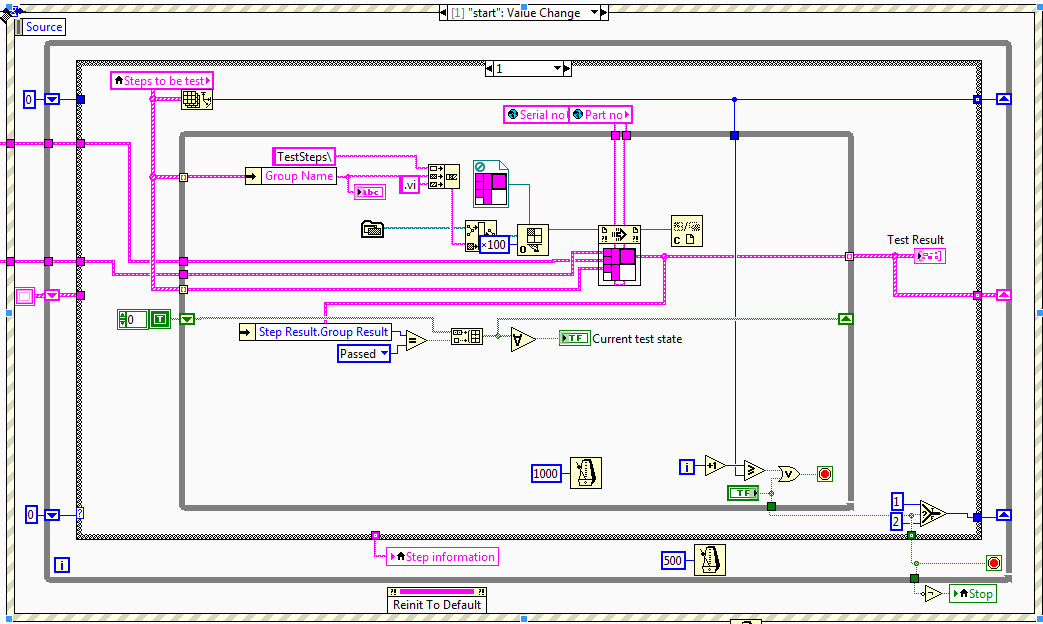The height and width of the screenshot is (624, 1043).
Task: Select the Open VI Reference node
Action: (x=533, y=240)
